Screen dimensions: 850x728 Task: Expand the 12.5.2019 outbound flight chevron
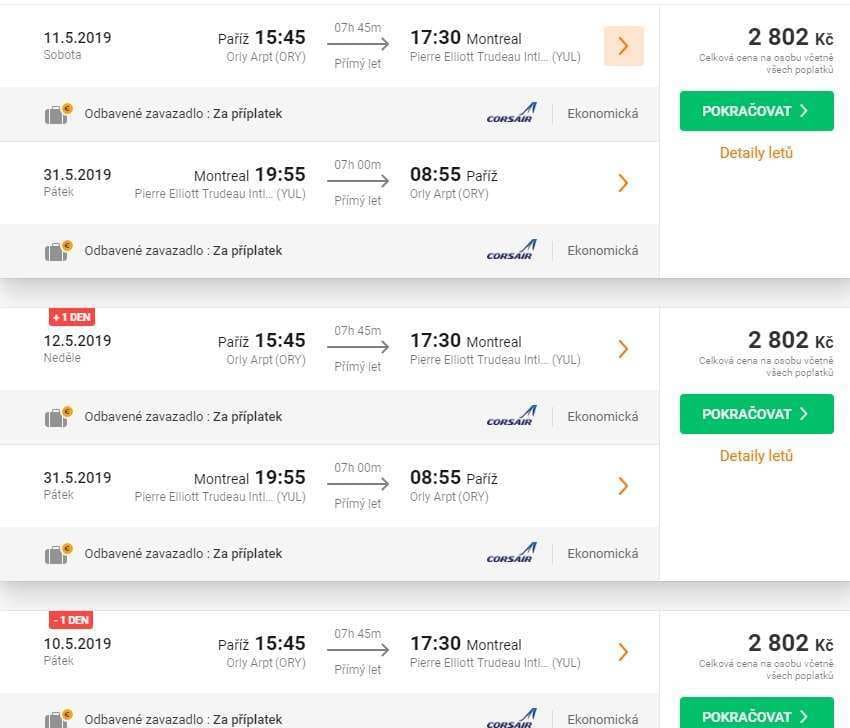[623, 349]
